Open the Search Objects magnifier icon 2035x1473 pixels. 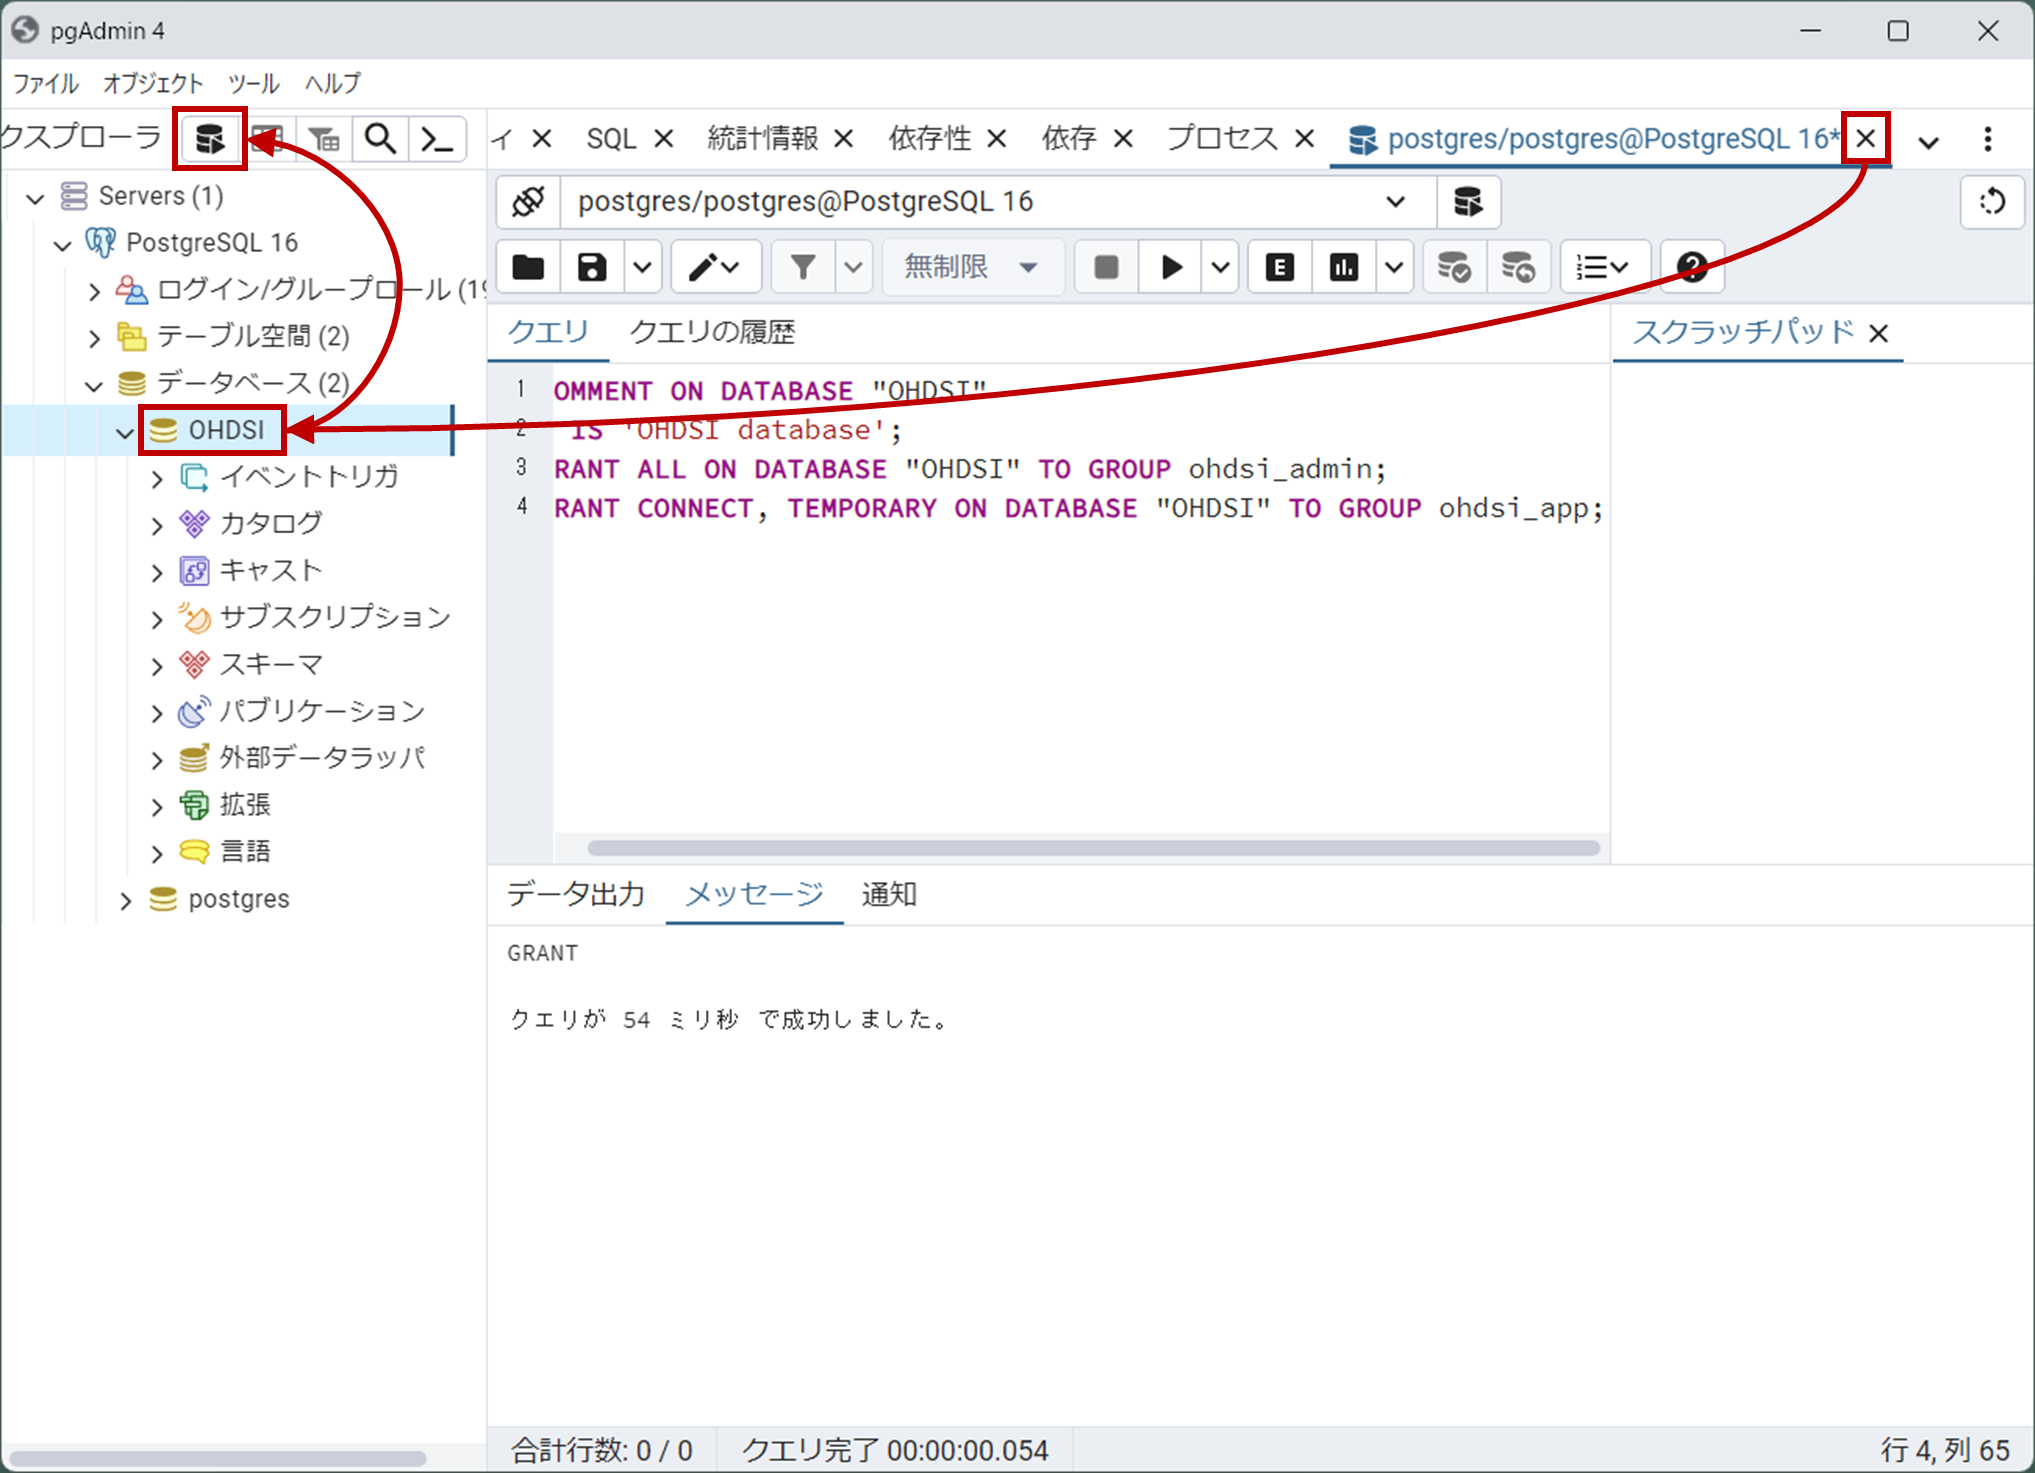380,139
